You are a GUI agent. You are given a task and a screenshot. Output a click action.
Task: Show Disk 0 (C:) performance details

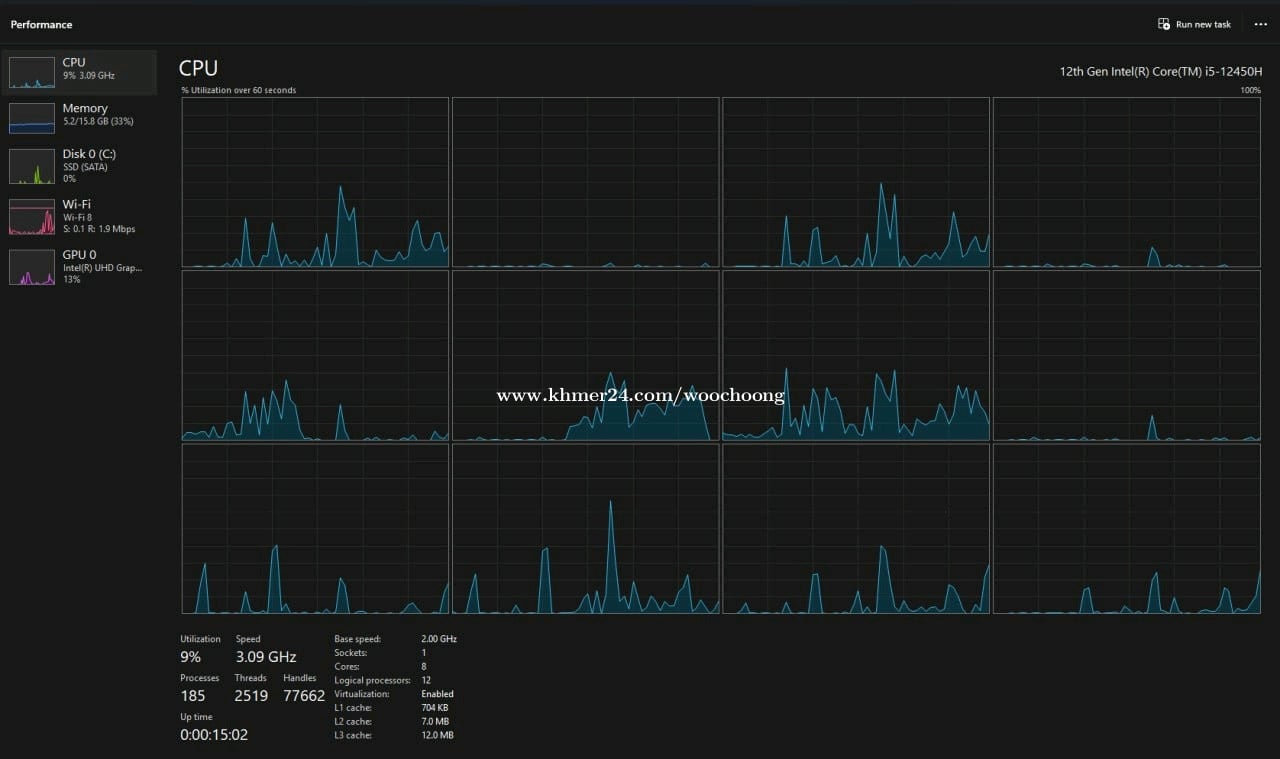click(x=80, y=166)
